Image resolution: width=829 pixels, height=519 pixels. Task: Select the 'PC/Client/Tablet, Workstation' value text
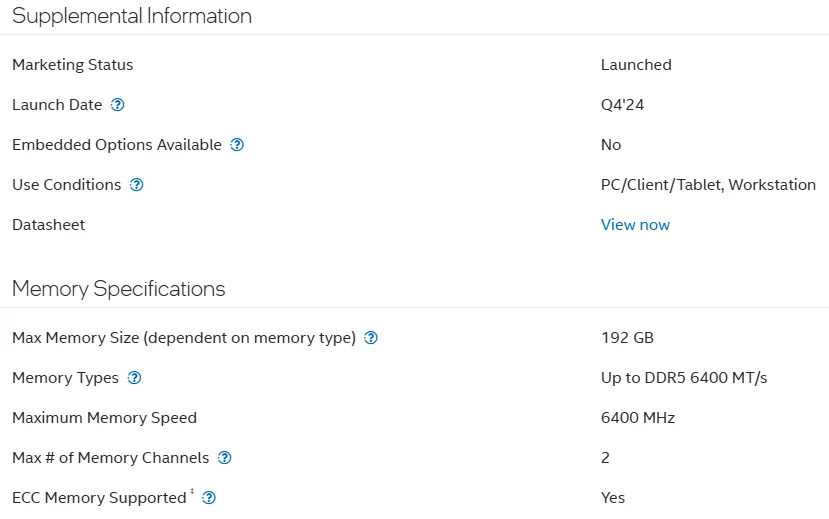click(708, 185)
